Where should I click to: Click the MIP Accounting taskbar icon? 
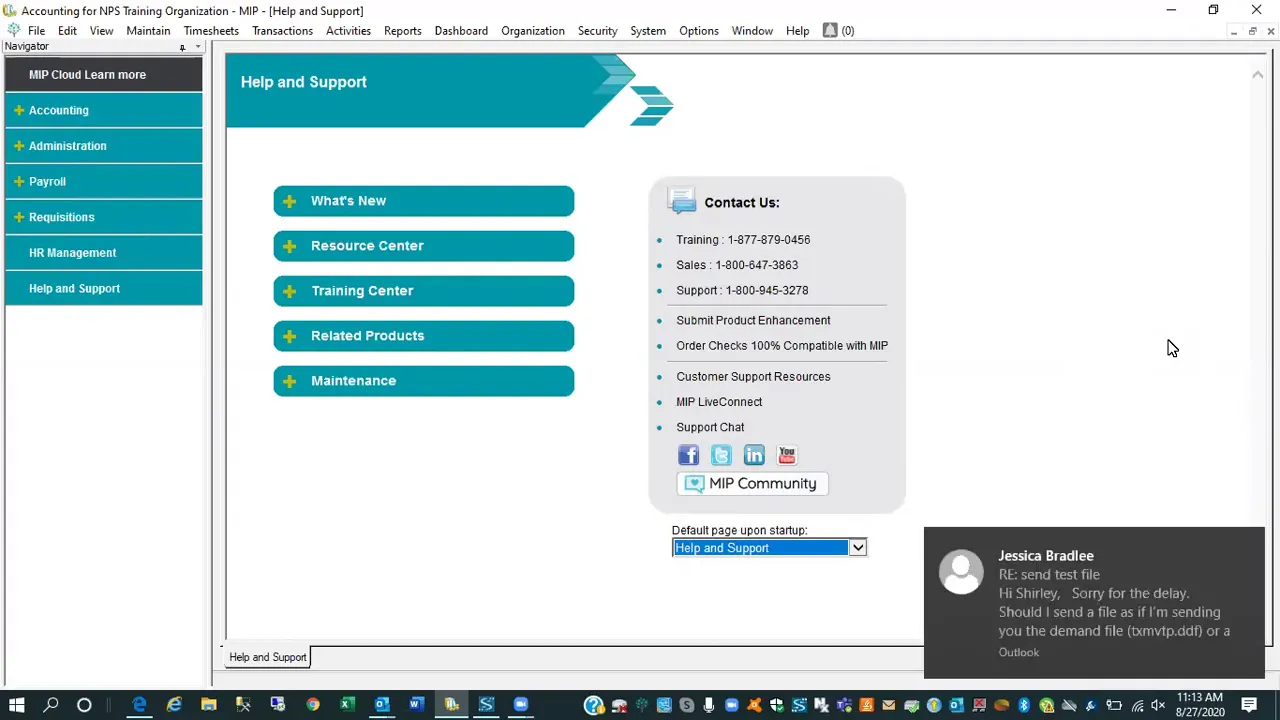451,705
